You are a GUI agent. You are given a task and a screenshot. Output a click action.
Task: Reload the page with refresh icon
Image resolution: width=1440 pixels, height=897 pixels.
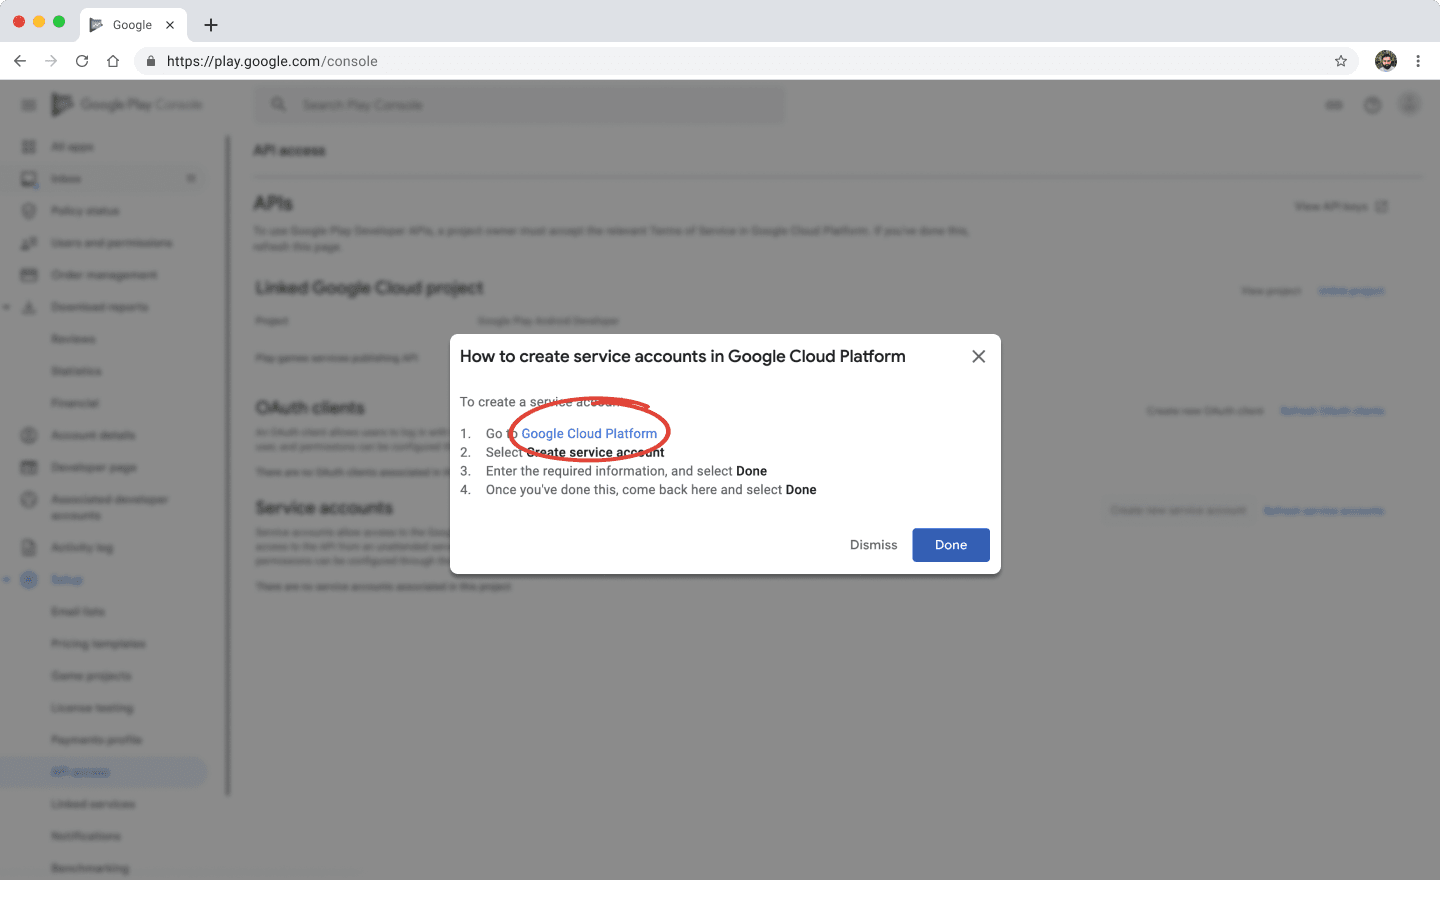(x=82, y=61)
